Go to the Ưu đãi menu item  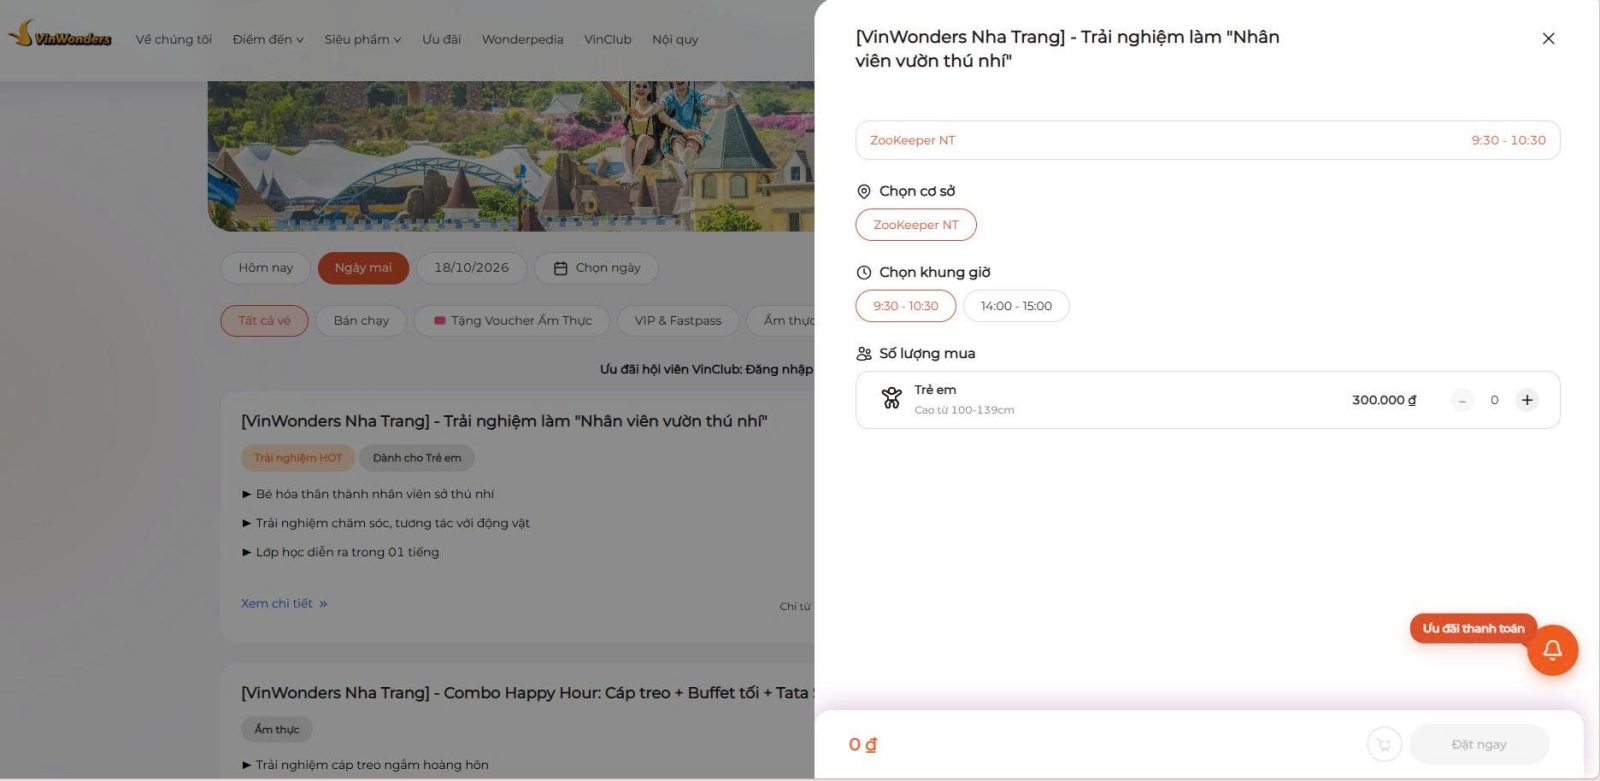coord(441,40)
